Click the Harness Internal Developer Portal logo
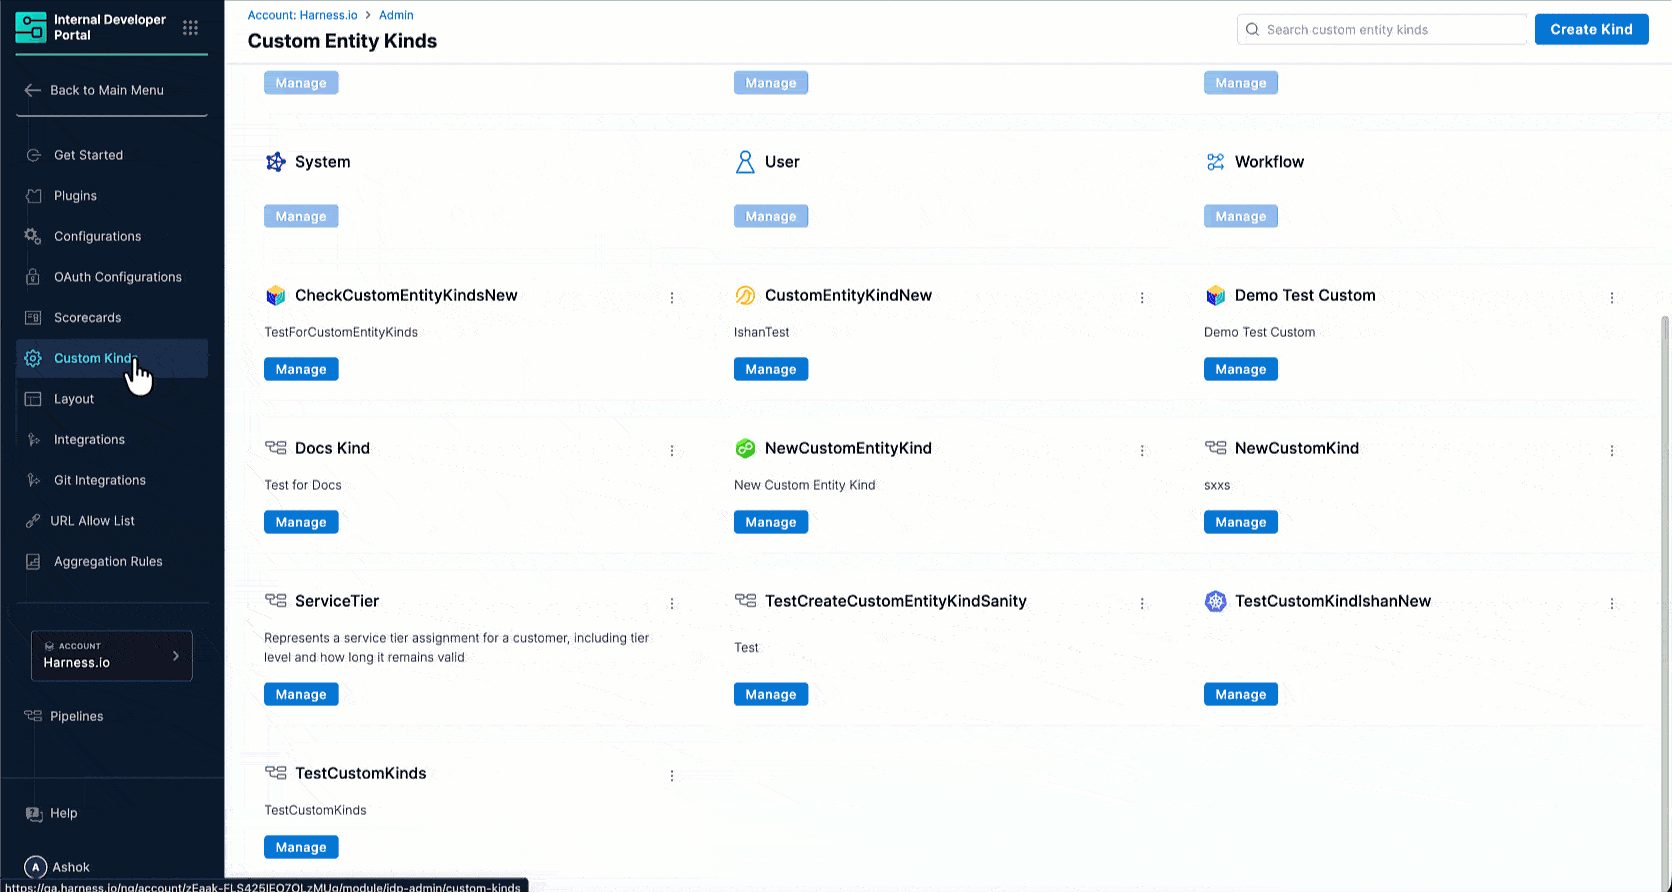1672x892 pixels. point(31,28)
